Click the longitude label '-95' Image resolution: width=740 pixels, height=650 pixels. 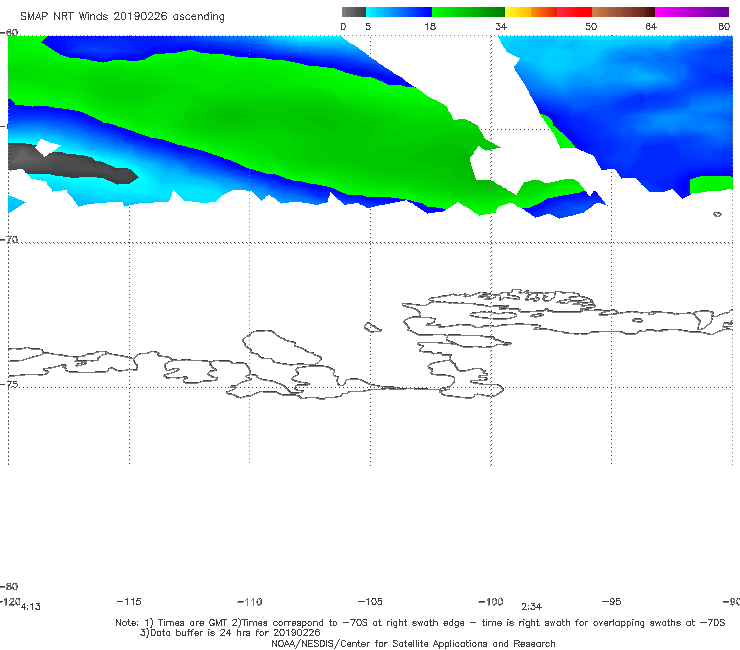611,601
